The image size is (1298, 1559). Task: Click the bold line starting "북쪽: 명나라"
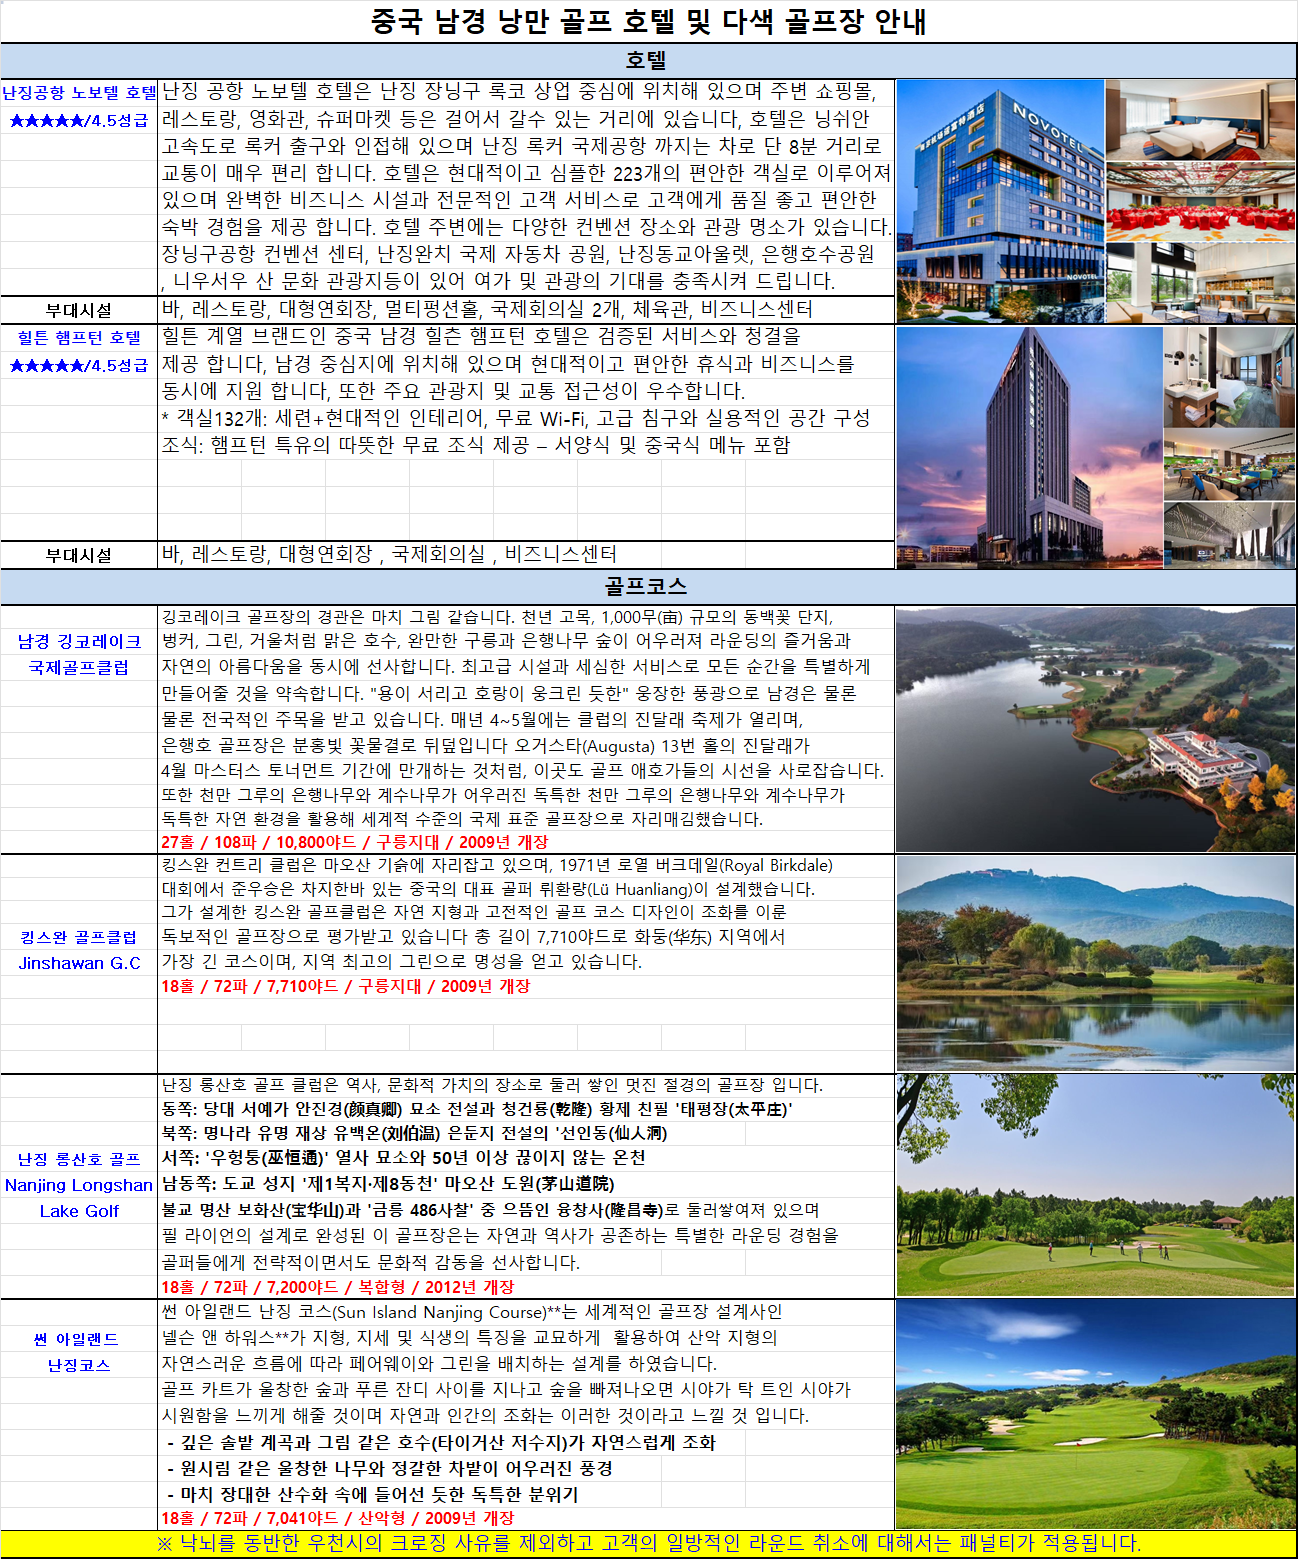(414, 1133)
